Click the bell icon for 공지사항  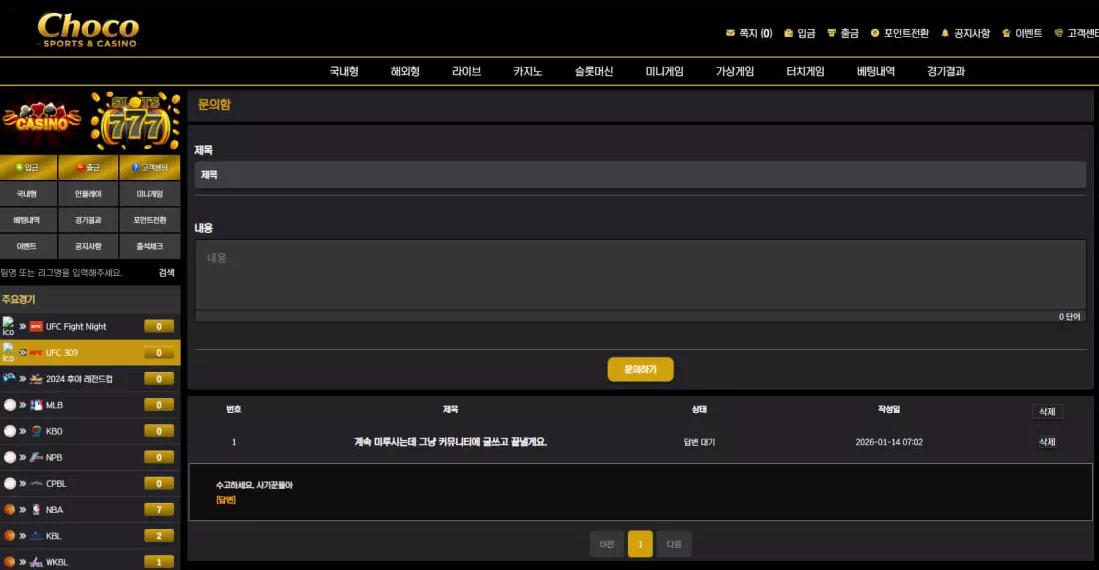945,33
